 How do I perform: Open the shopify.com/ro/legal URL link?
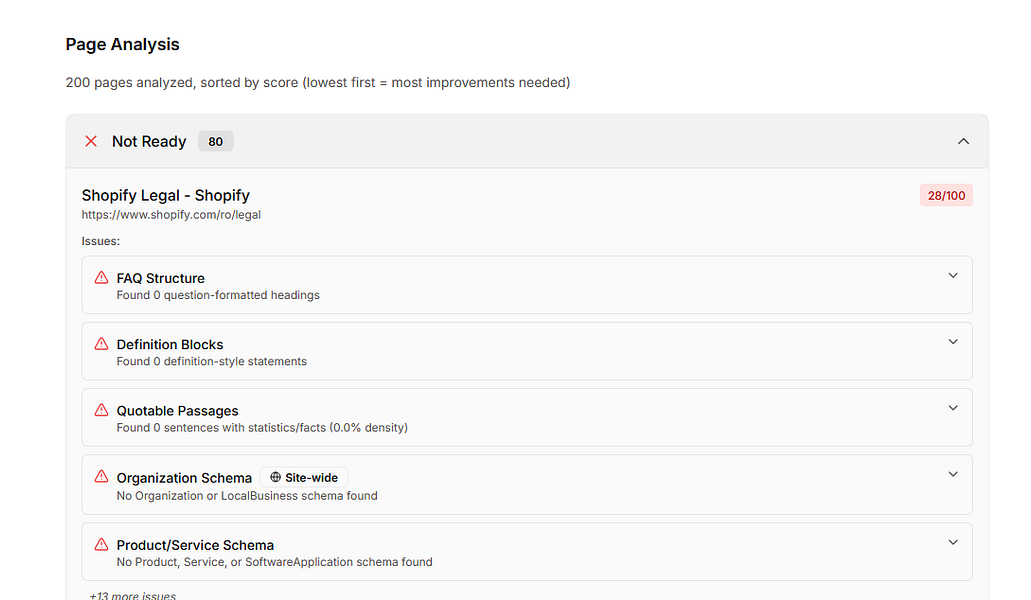[x=171, y=215]
